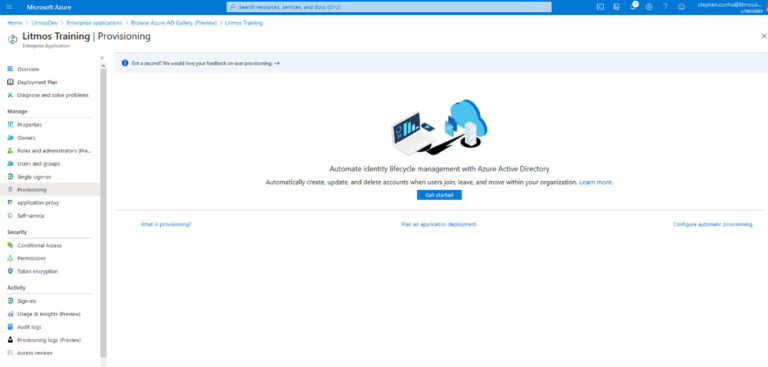
Task: Open Plan an application deployment link
Action: tap(439, 224)
